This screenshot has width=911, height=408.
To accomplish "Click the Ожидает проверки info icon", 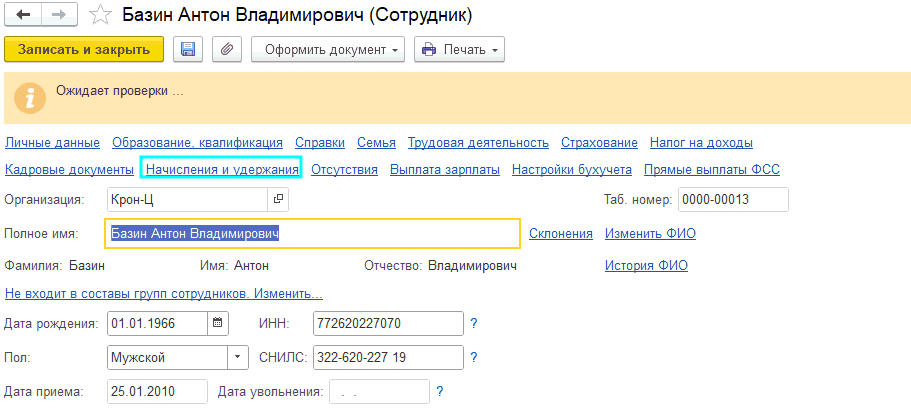I will click(x=30, y=98).
